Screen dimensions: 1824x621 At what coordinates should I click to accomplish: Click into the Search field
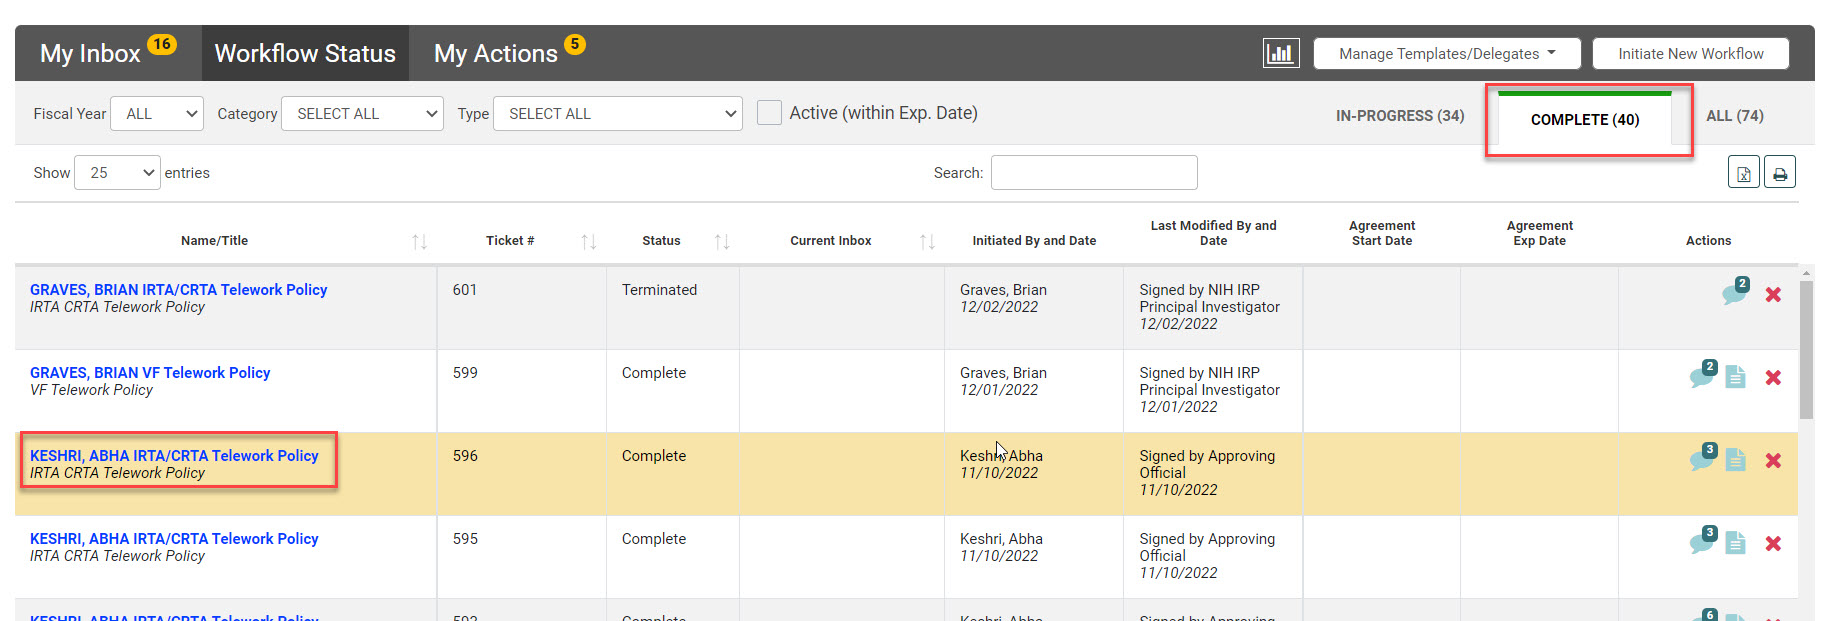tap(1094, 172)
